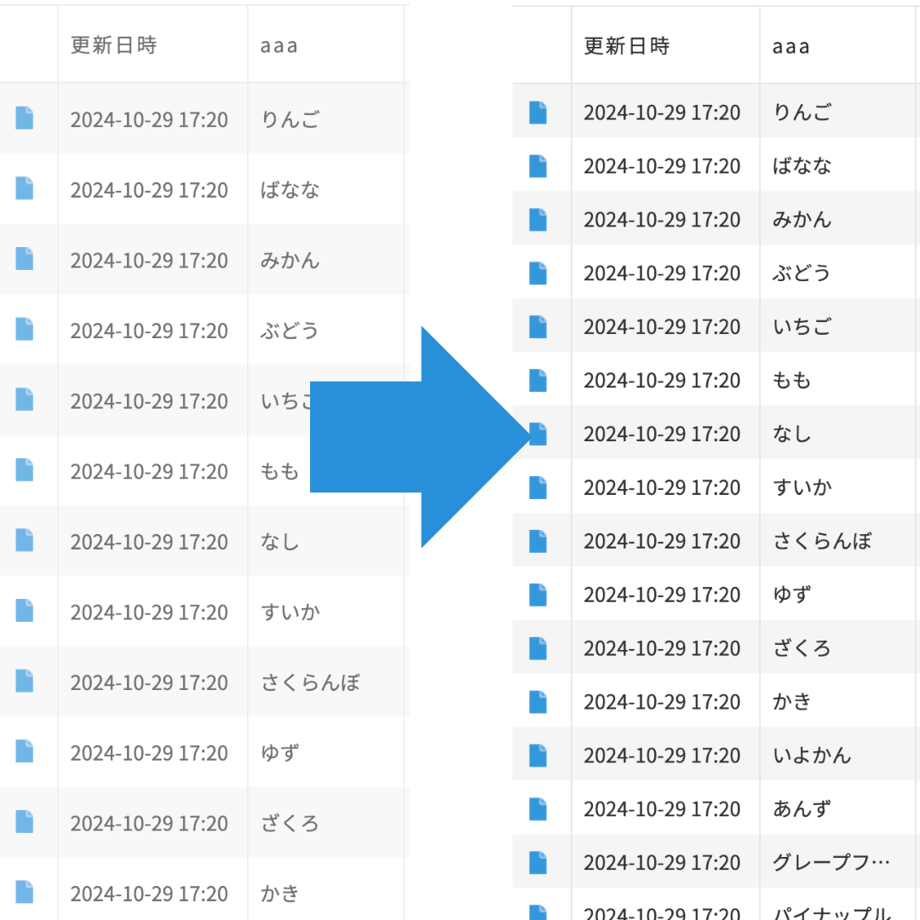
Task: Click the いよかん file icon in right table
Action: coord(538,756)
